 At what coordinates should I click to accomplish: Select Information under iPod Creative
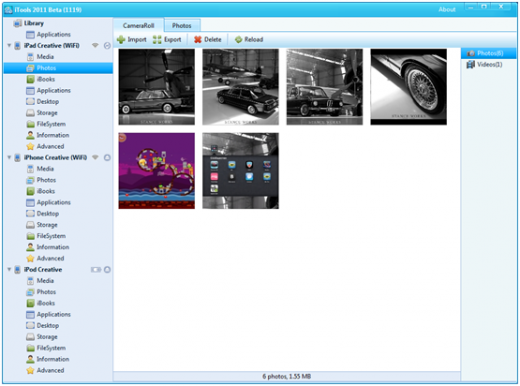48,359
